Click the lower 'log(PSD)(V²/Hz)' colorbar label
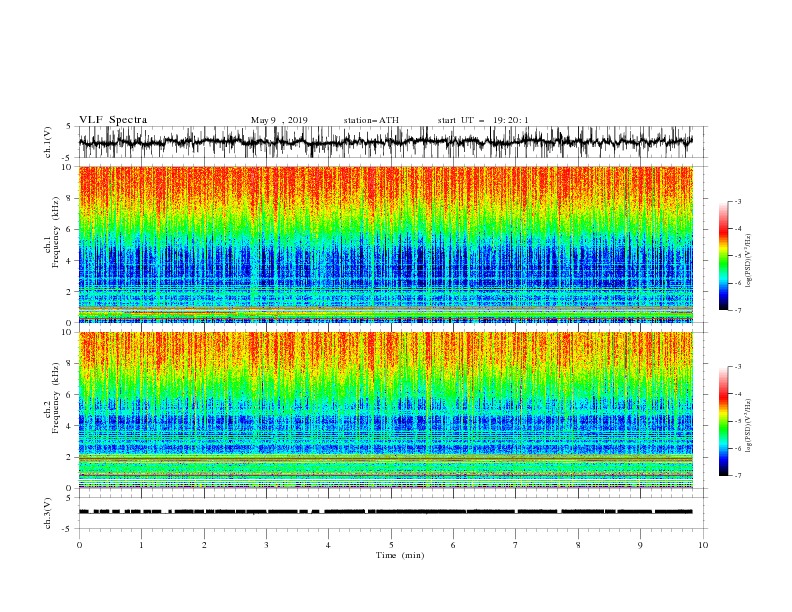Image resolution: width=792 pixels, height=612 pixels. pyautogui.click(x=748, y=426)
